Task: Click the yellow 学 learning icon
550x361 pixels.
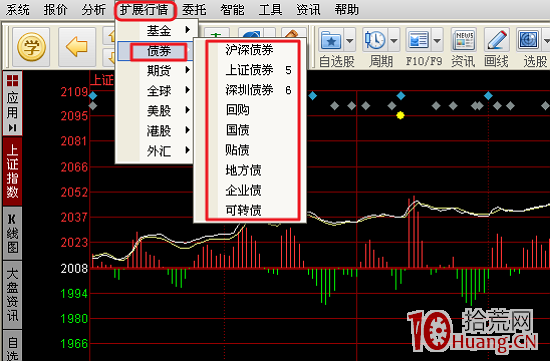Action: [x=31, y=47]
